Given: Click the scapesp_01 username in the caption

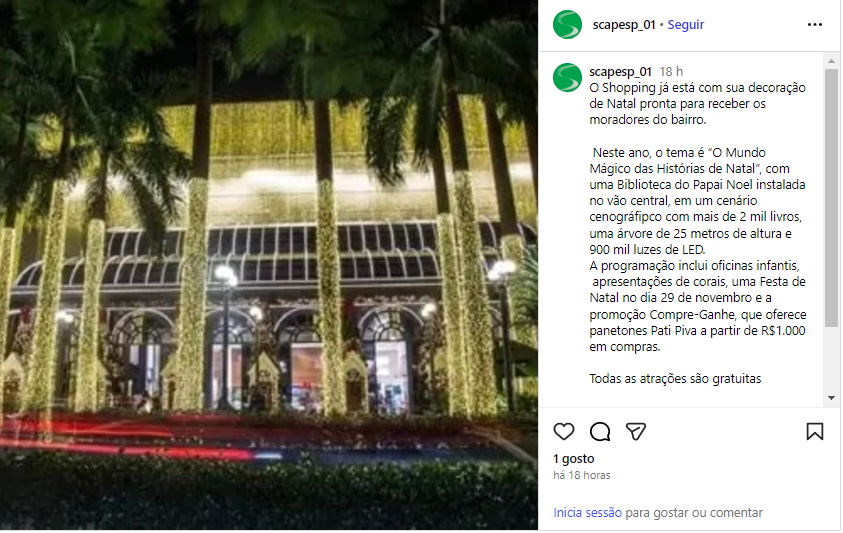Looking at the screenshot, I should [620, 72].
